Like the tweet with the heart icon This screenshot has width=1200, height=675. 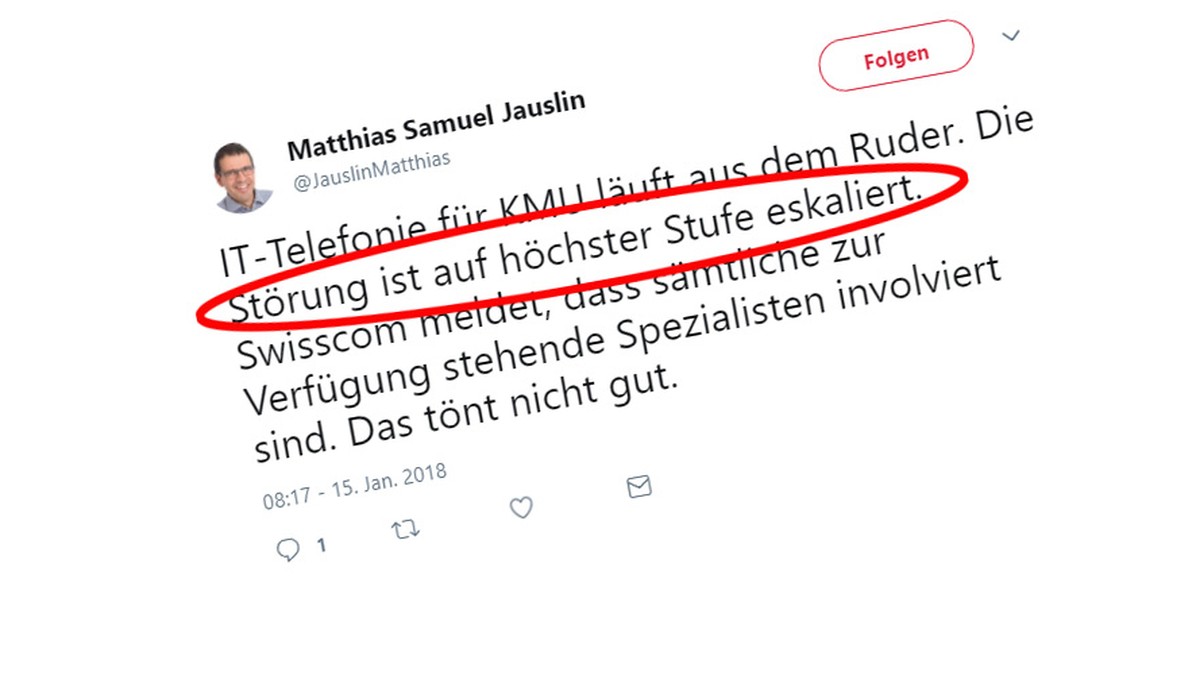click(521, 508)
